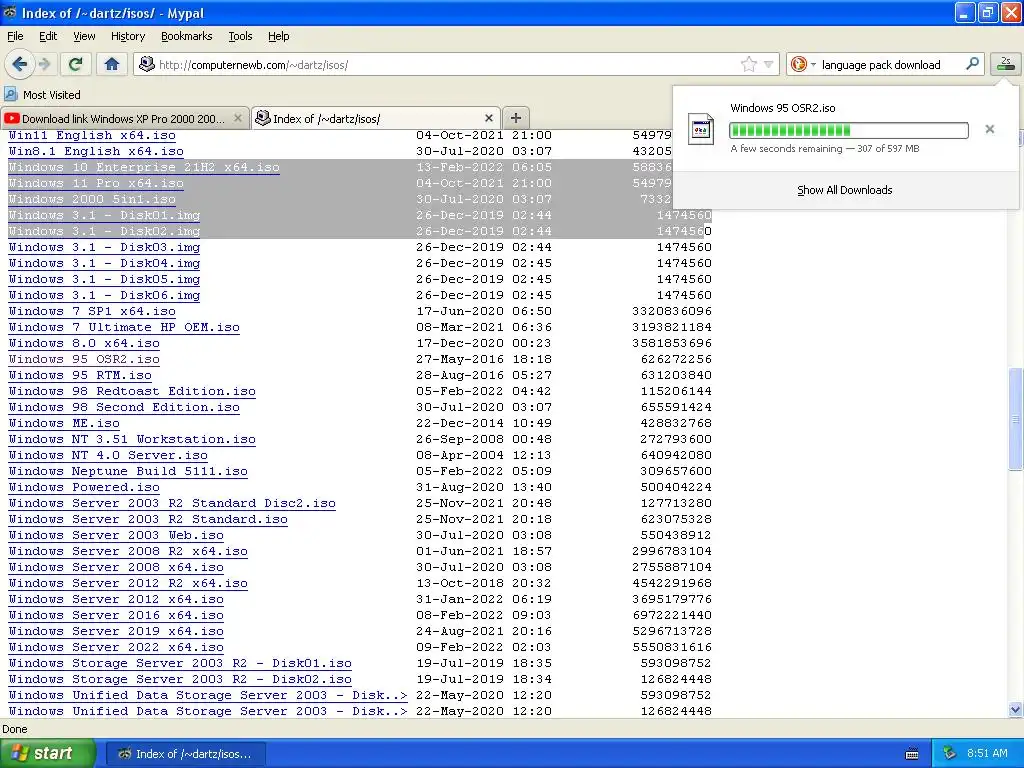Open a new tab with the plus button
The height and width of the screenshot is (768, 1024).
[516, 118]
